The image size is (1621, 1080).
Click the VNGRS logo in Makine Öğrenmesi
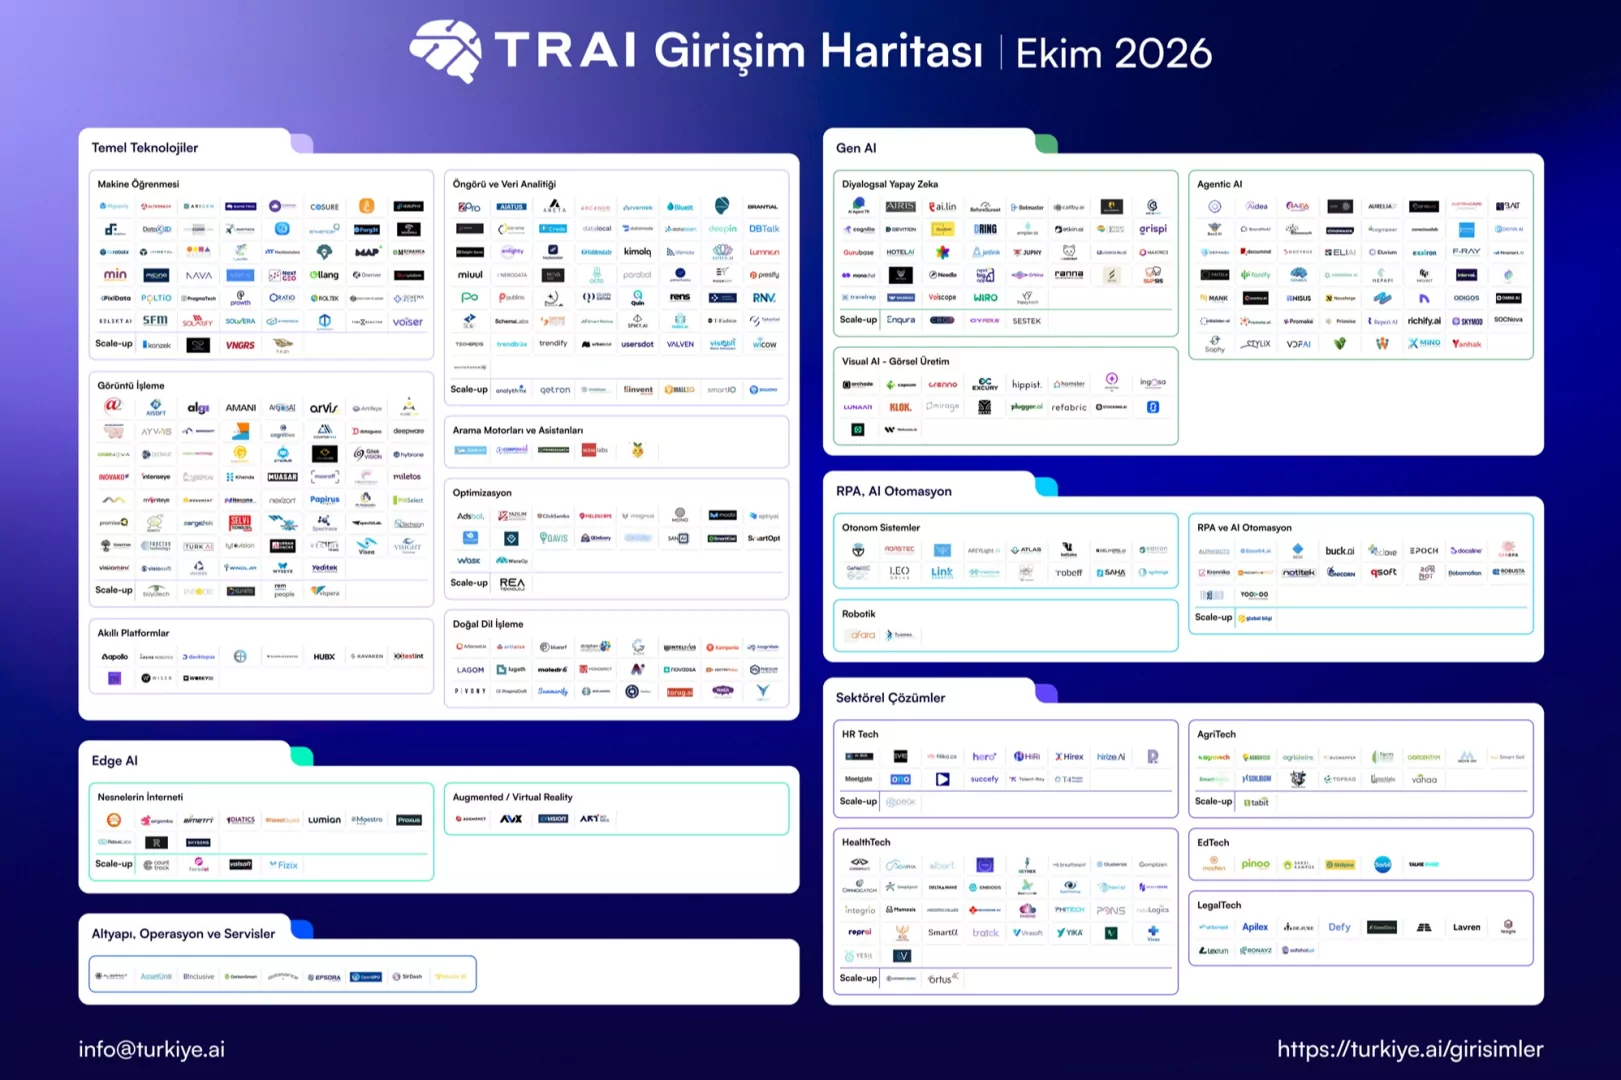240,345
